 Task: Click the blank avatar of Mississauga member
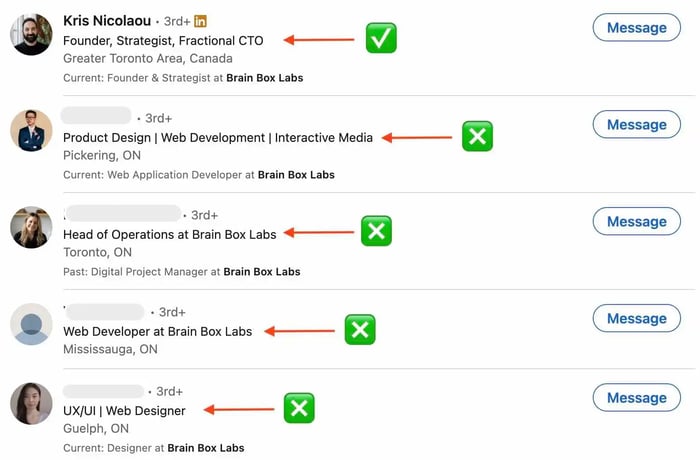tap(31, 324)
